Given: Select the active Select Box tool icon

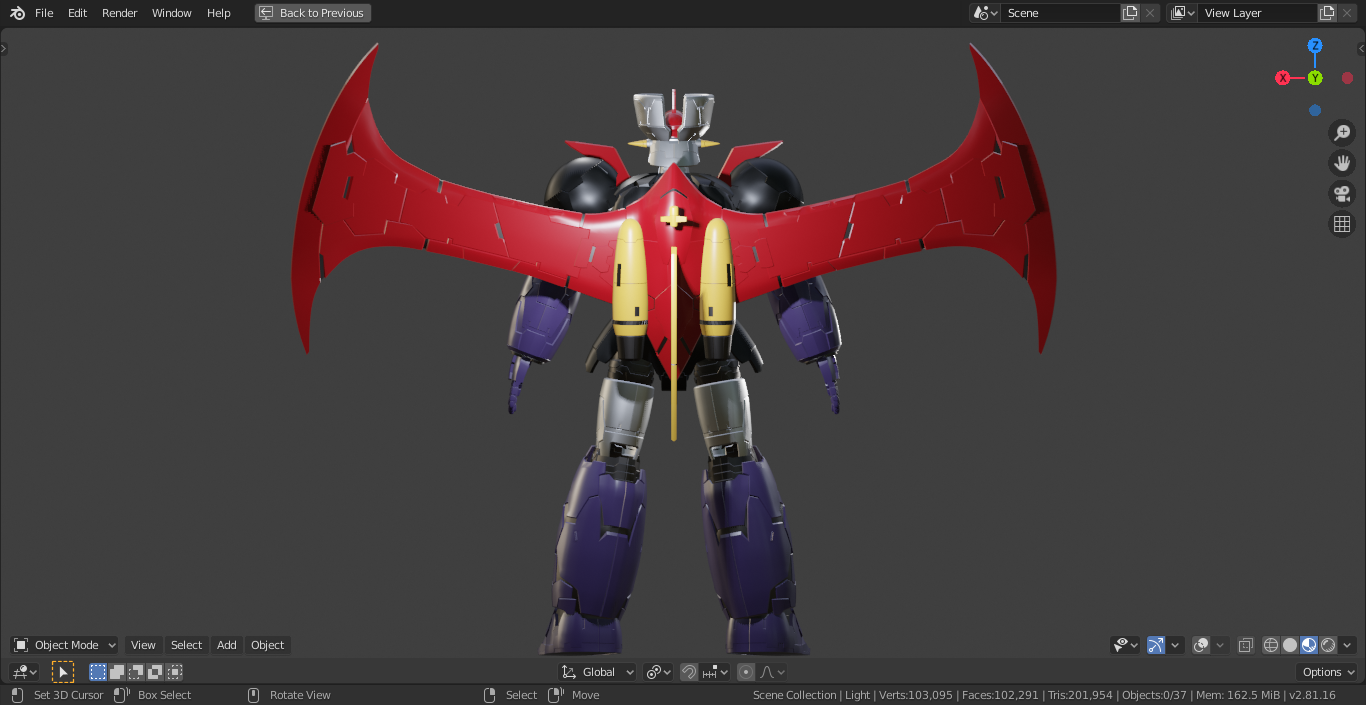Looking at the screenshot, I should 63,672.
